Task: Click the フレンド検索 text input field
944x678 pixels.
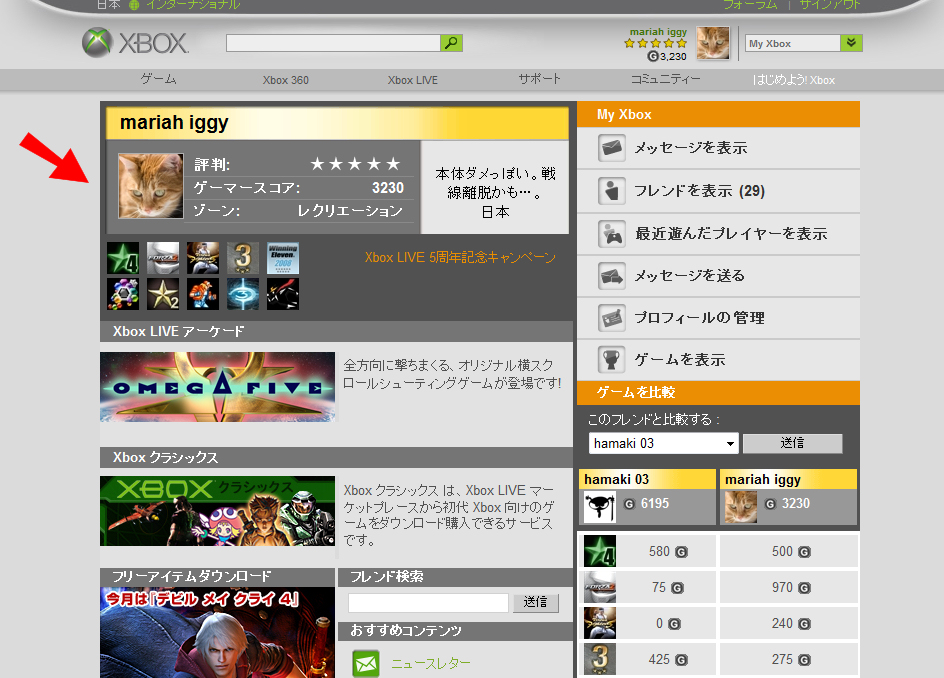Action: click(x=428, y=603)
